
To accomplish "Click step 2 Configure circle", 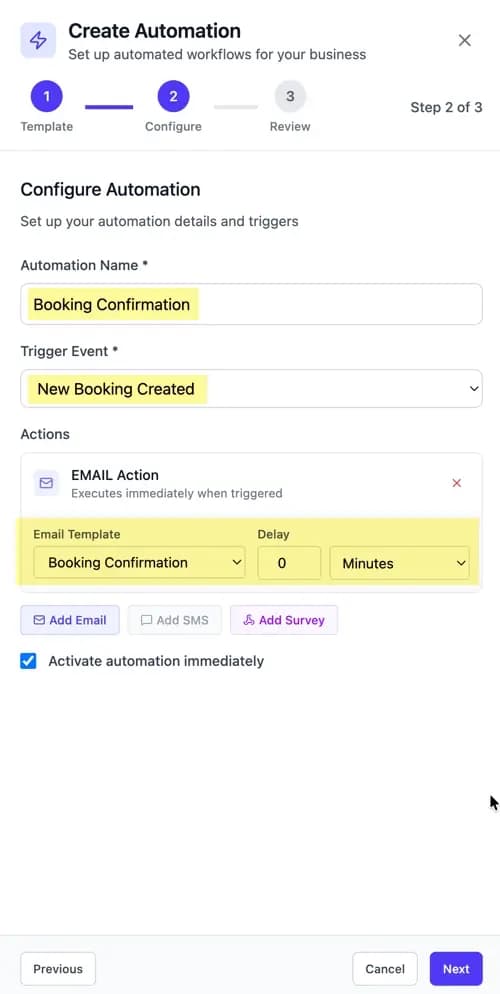I will pyautogui.click(x=174, y=96).
